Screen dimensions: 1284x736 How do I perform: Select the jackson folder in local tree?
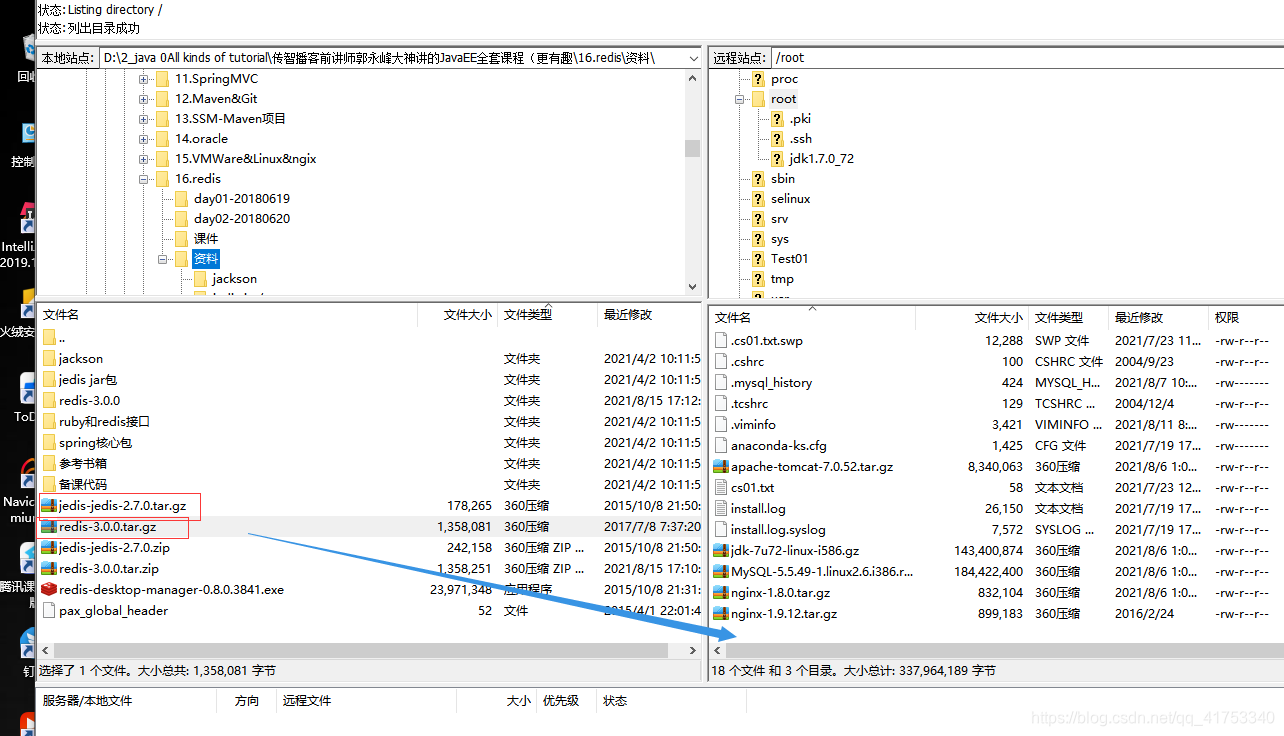[x=234, y=279]
